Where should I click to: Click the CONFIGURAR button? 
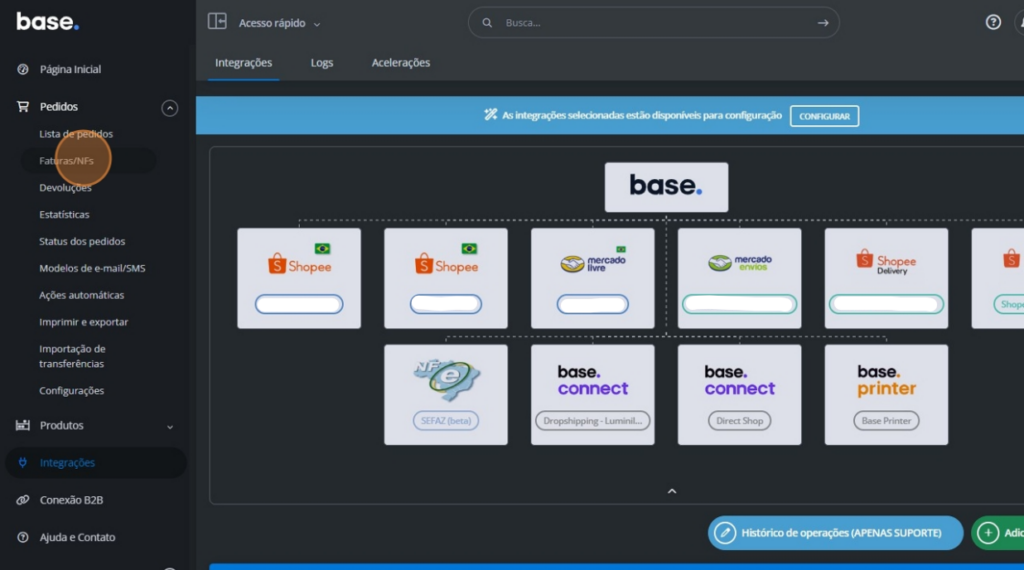click(824, 116)
